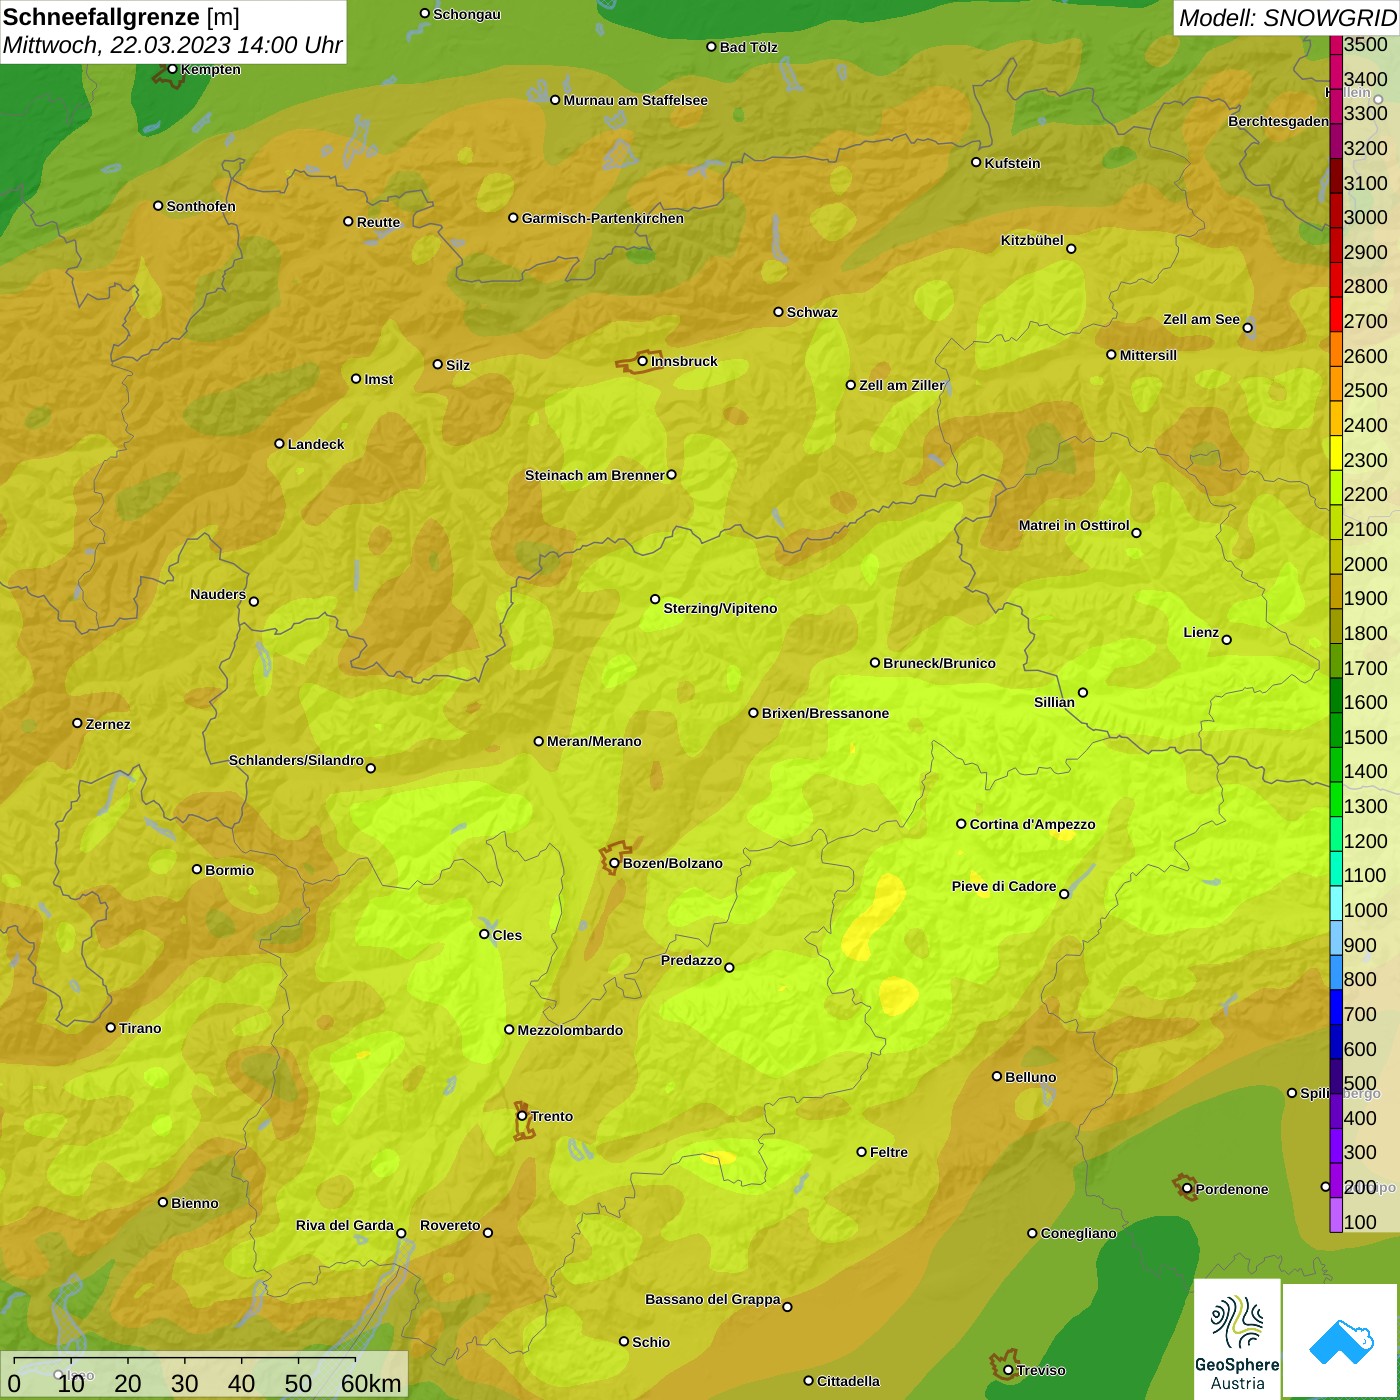The width and height of the screenshot is (1400, 1400).
Task: Click the Treviso city marker dot
Action: [x=1008, y=1370]
